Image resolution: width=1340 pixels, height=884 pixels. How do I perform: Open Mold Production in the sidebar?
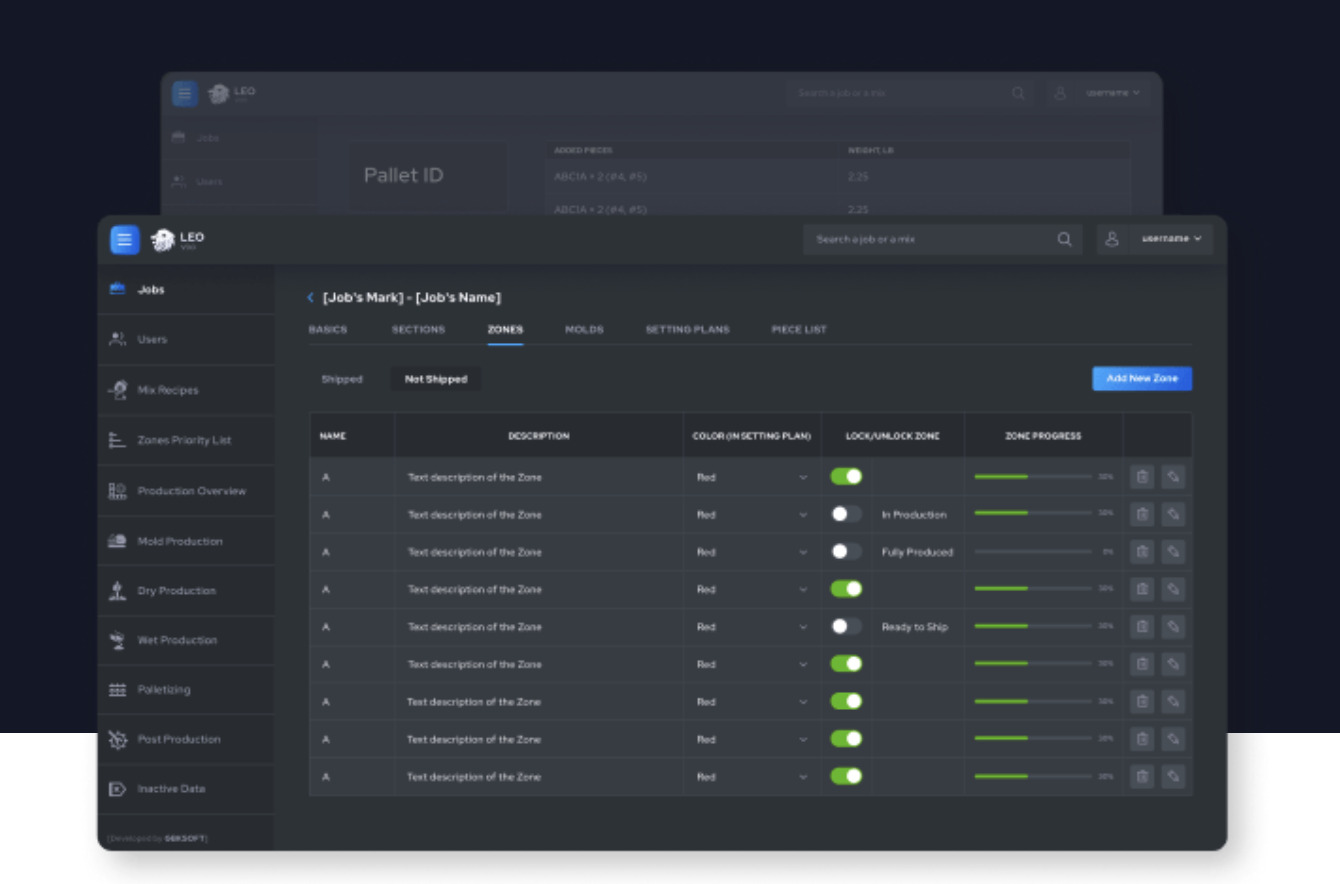186,541
